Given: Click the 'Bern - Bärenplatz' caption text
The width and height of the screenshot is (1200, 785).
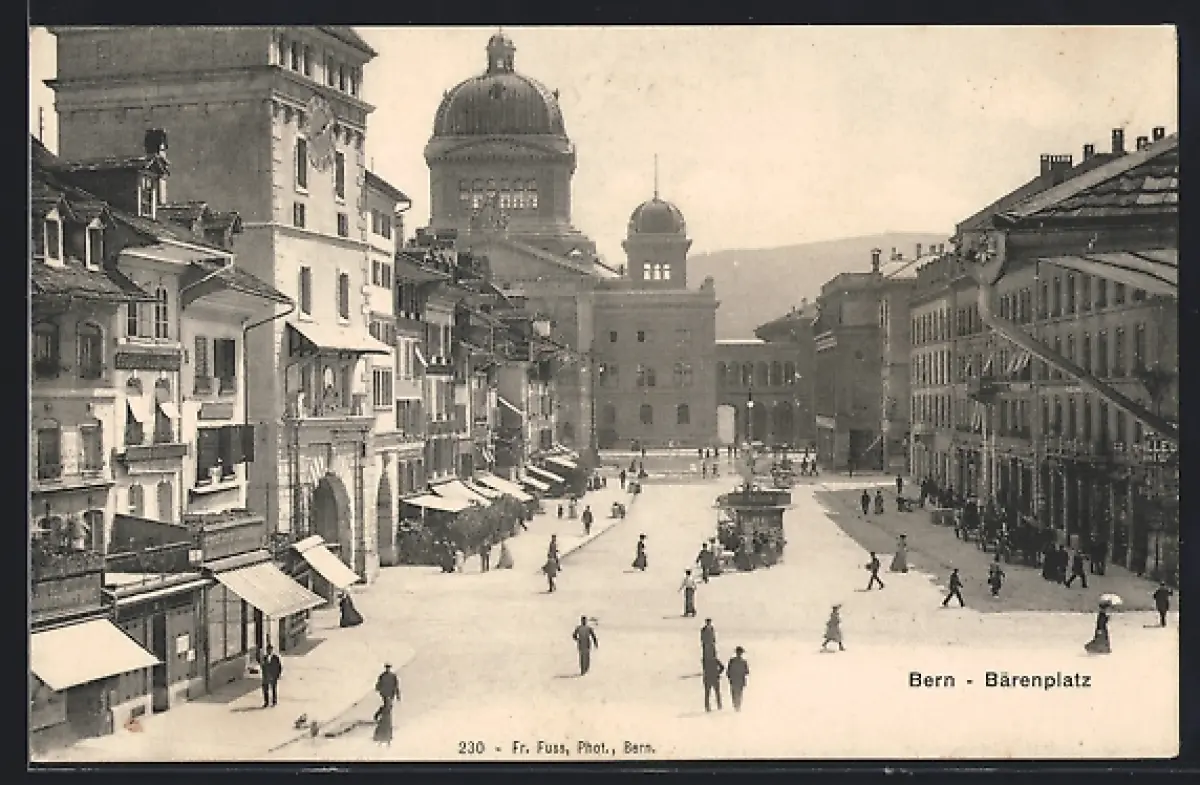Looking at the screenshot, I should click(x=999, y=680).
